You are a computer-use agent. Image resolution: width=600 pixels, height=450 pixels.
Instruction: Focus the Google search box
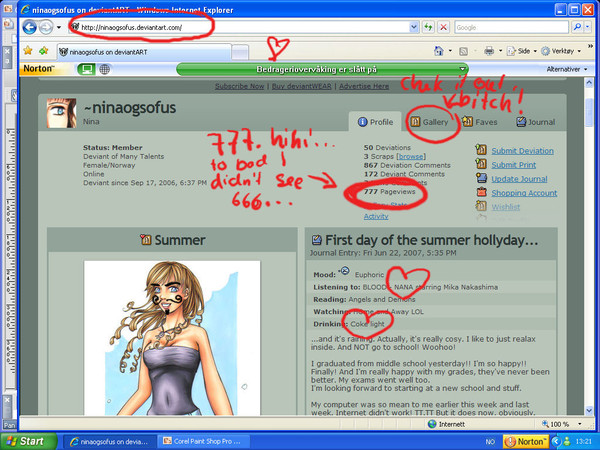pos(512,27)
